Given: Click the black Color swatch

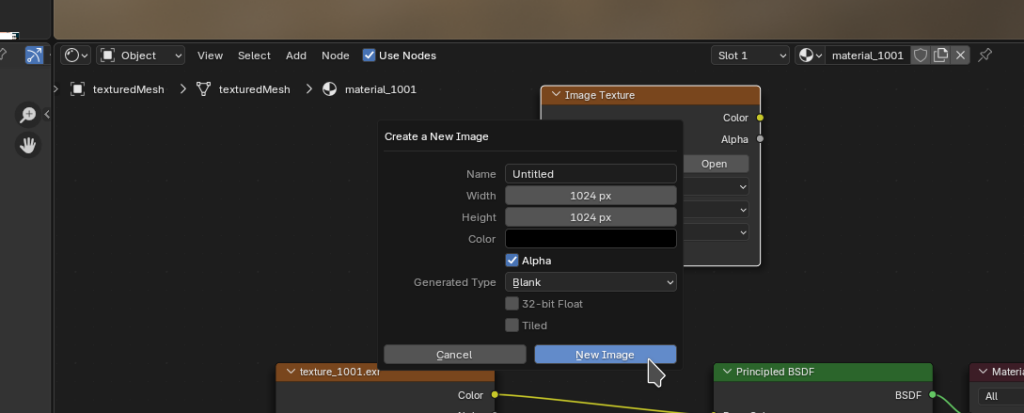Looking at the screenshot, I should [590, 239].
